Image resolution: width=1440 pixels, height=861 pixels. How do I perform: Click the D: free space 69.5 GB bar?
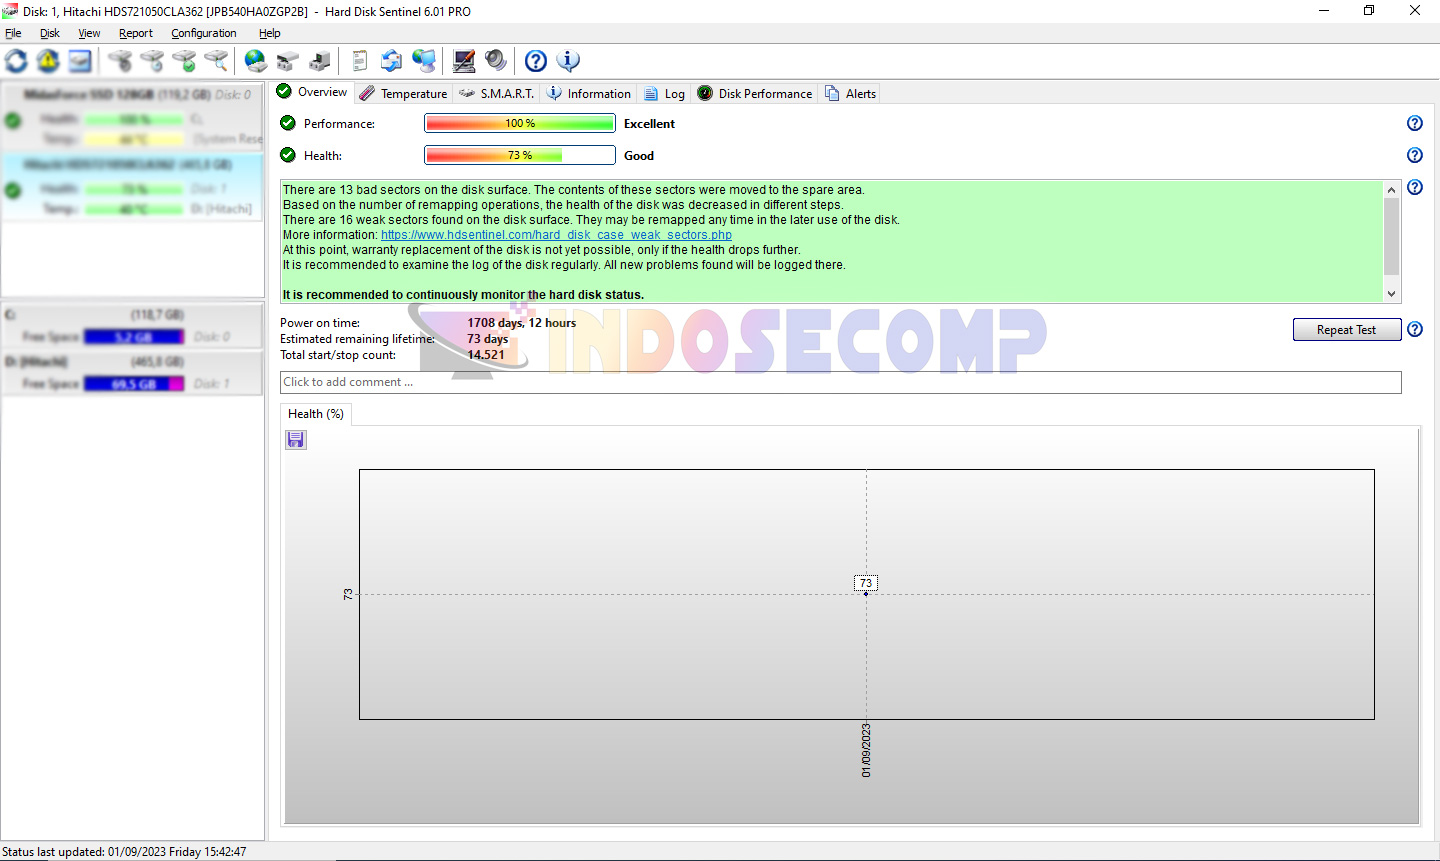134,384
